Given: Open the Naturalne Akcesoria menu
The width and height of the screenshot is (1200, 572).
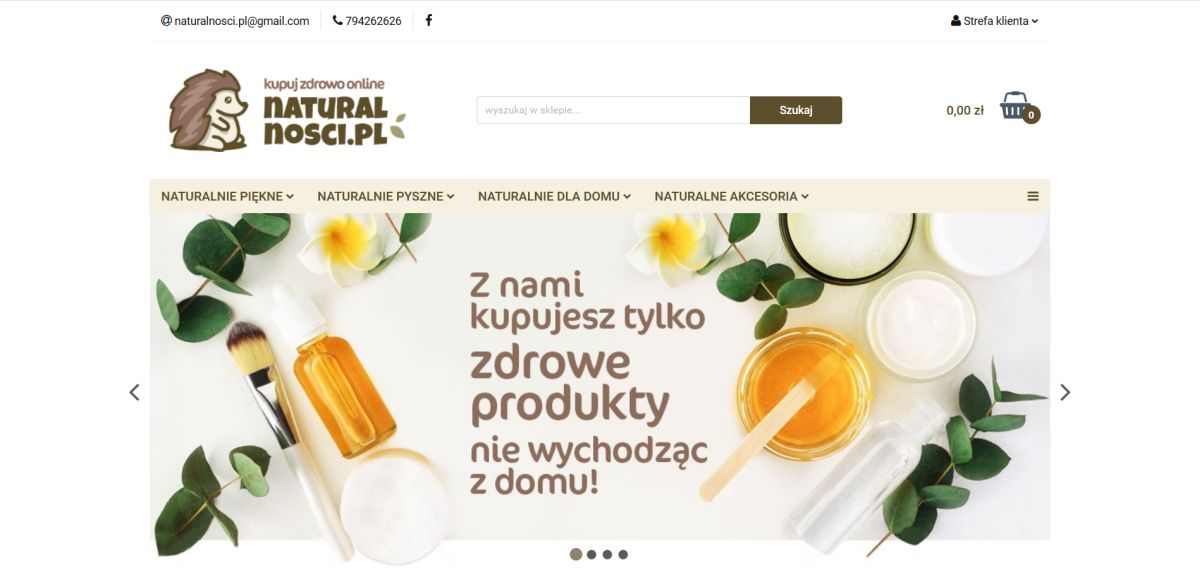Looking at the screenshot, I should (732, 196).
